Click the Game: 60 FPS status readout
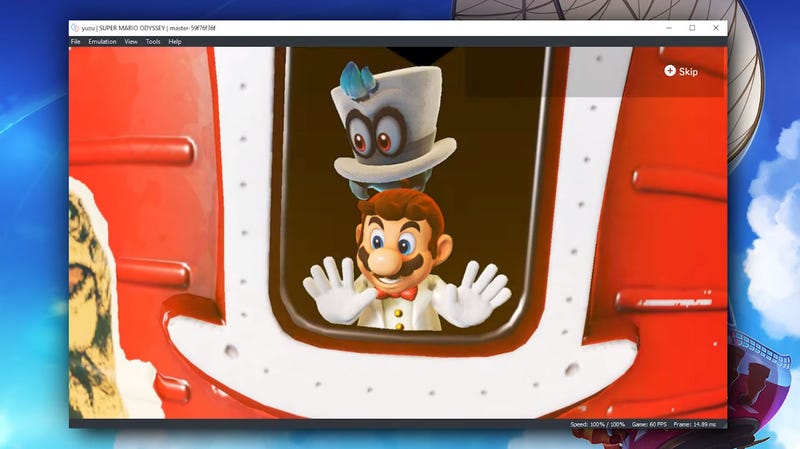 (649, 424)
